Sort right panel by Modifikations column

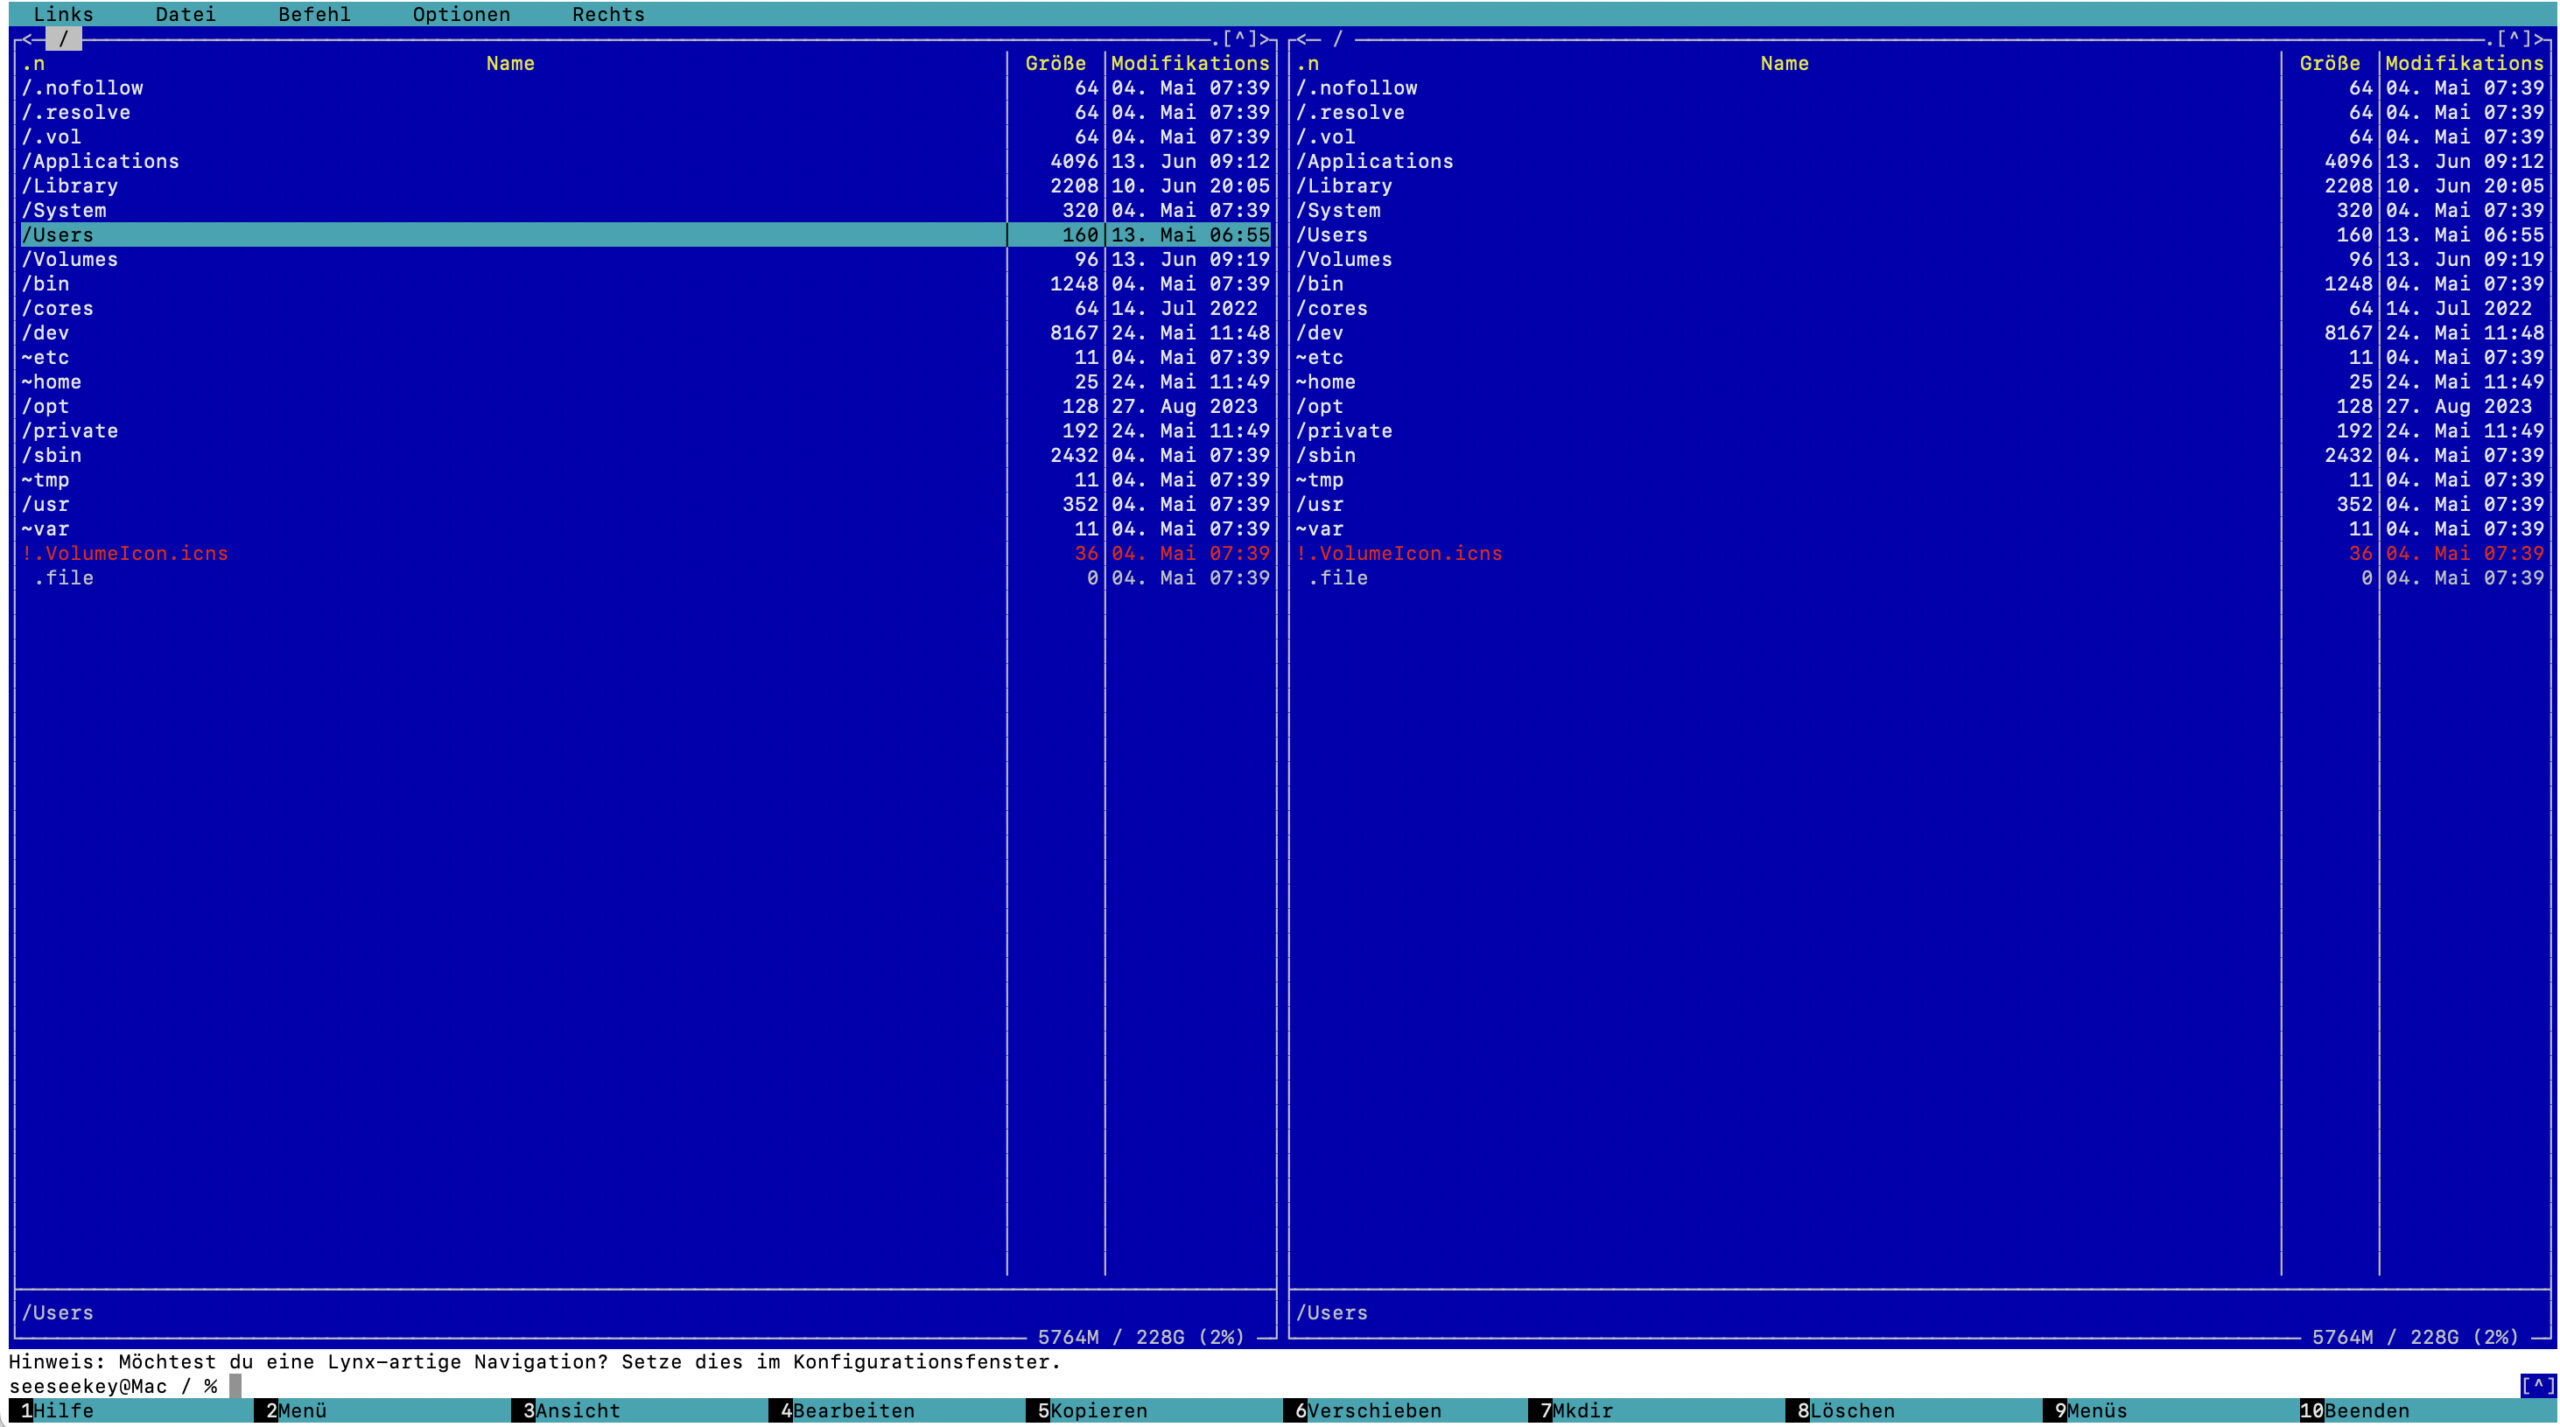coord(2463,64)
